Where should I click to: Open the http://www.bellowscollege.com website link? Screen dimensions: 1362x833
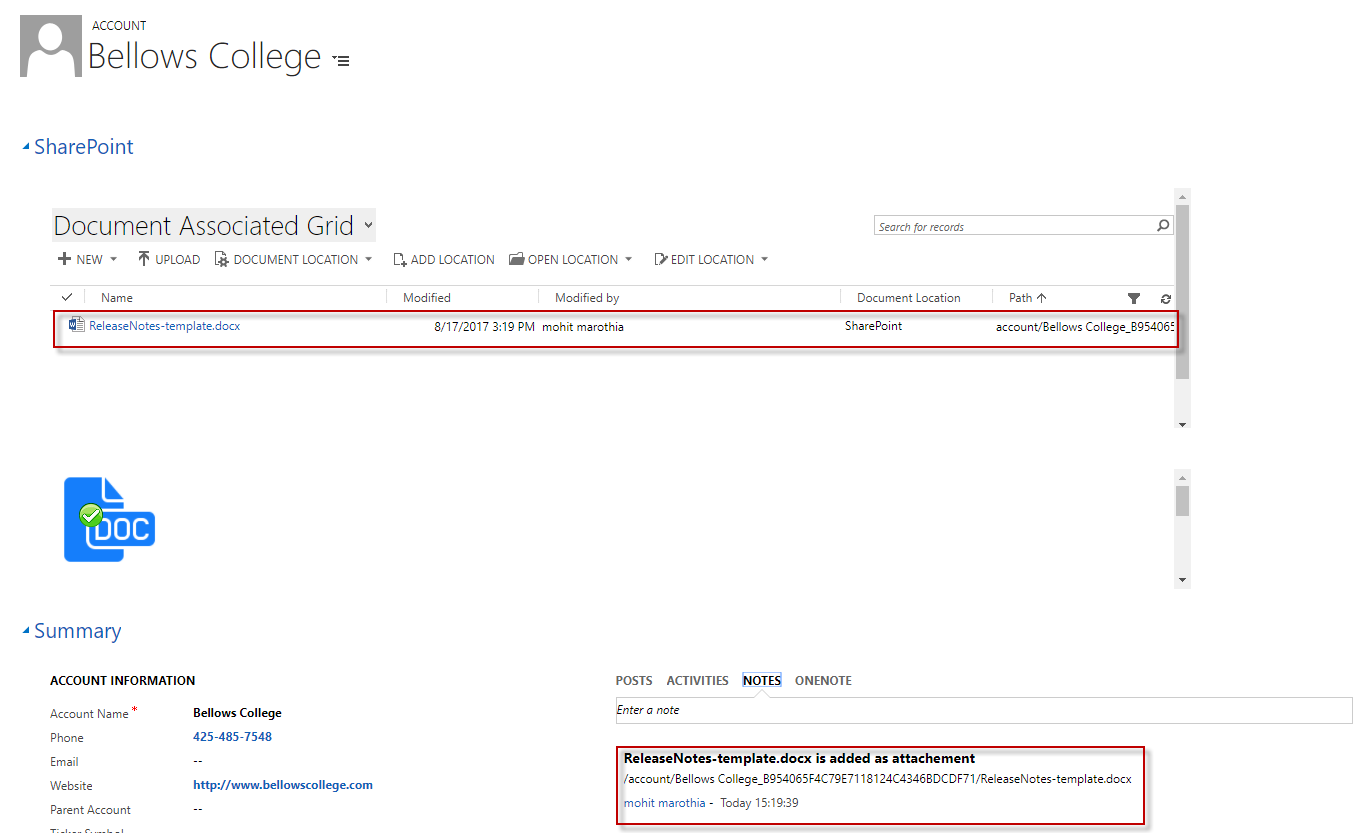(x=283, y=785)
